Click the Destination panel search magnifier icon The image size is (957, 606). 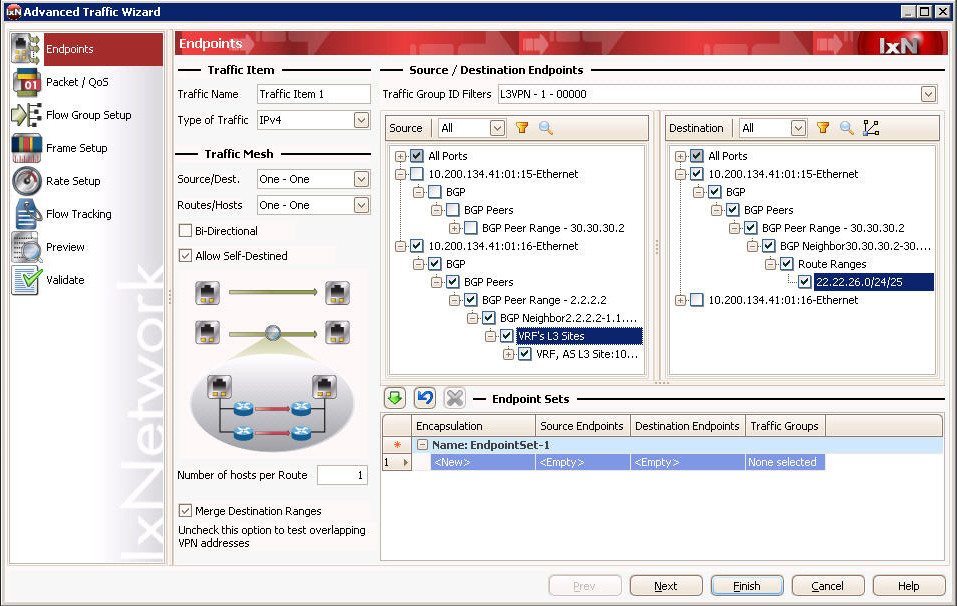click(x=847, y=128)
